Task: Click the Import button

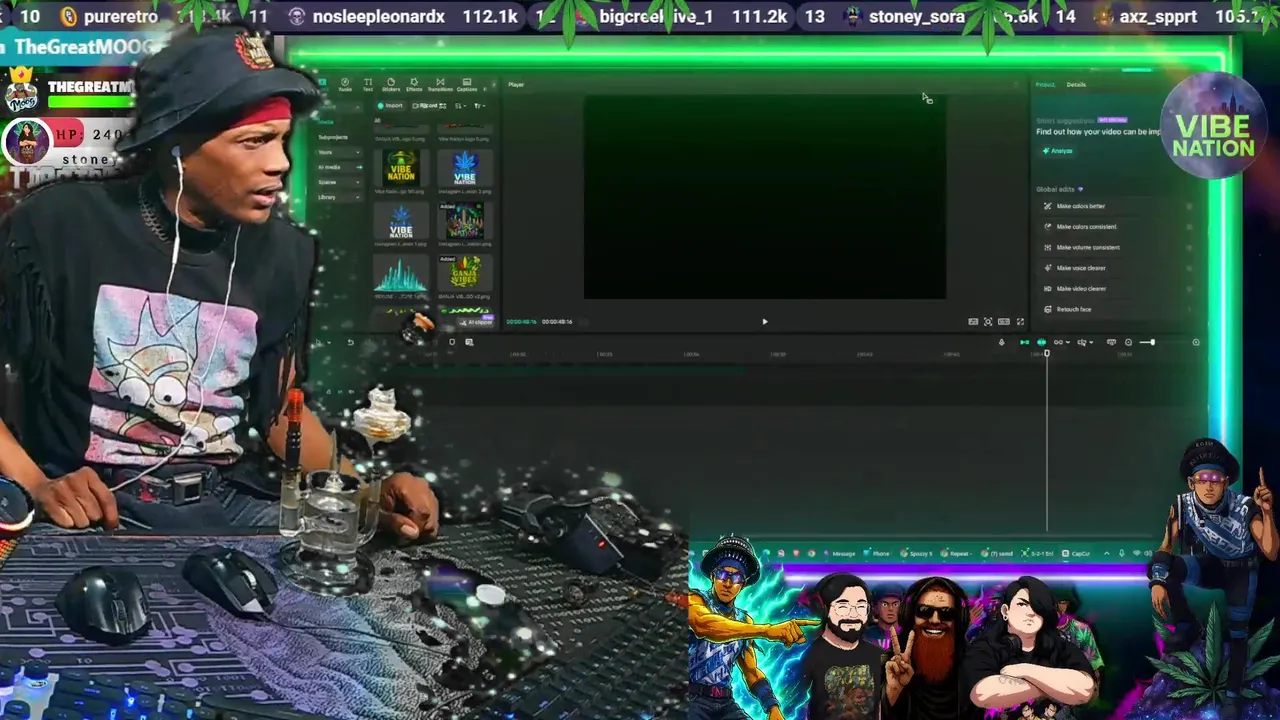Action: click(390, 105)
